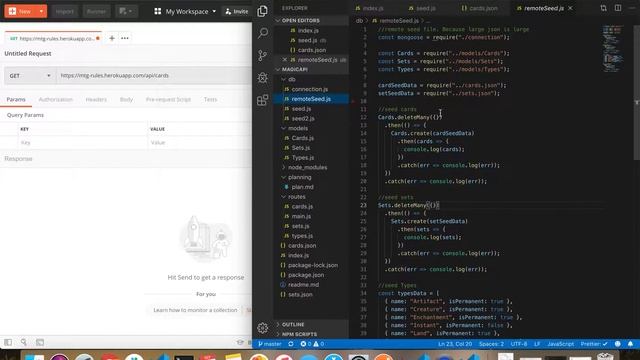Open plan.md in the file tree
The image size is (640, 360).
tap(302, 187)
